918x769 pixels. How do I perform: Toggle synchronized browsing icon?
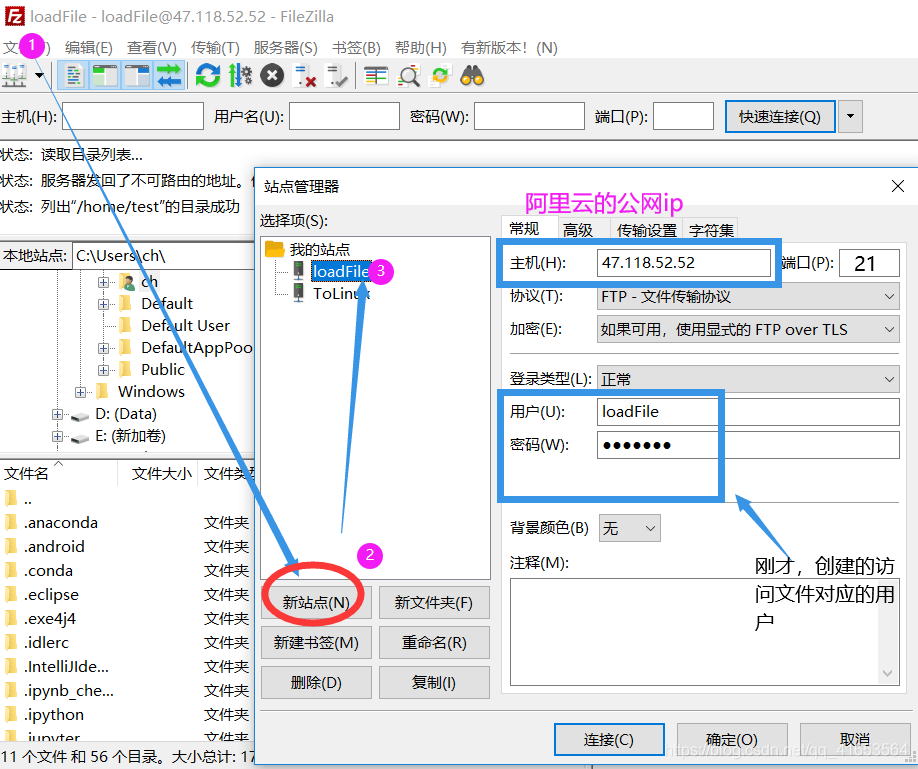tap(440, 76)
